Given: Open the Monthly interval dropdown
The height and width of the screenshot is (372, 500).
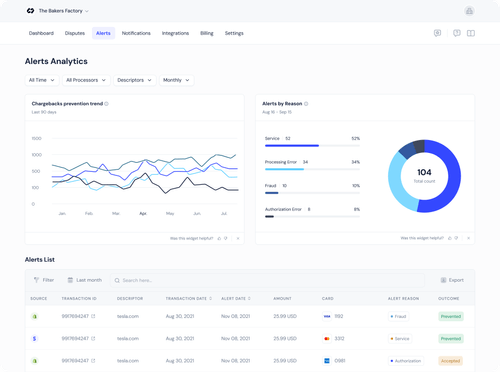Looking at the screenshot, I should point(176,80).
